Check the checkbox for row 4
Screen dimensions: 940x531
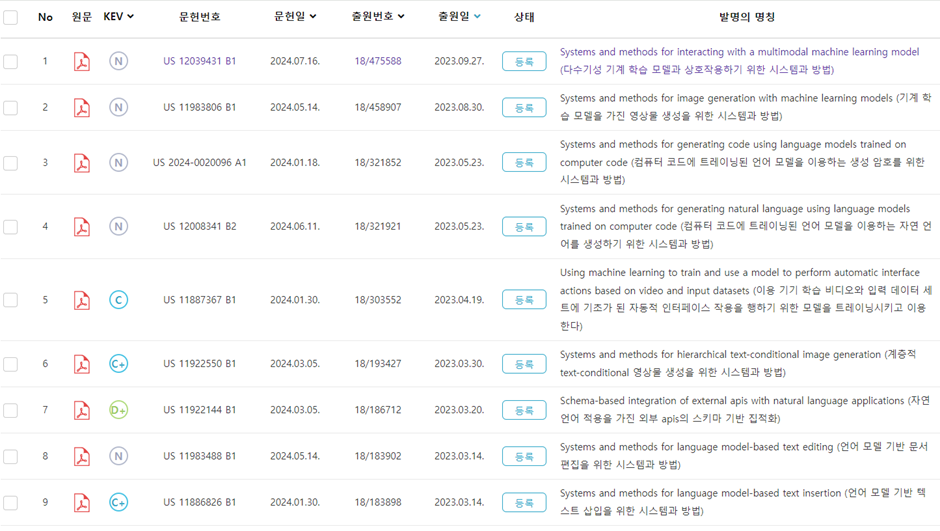coord(10,227)
